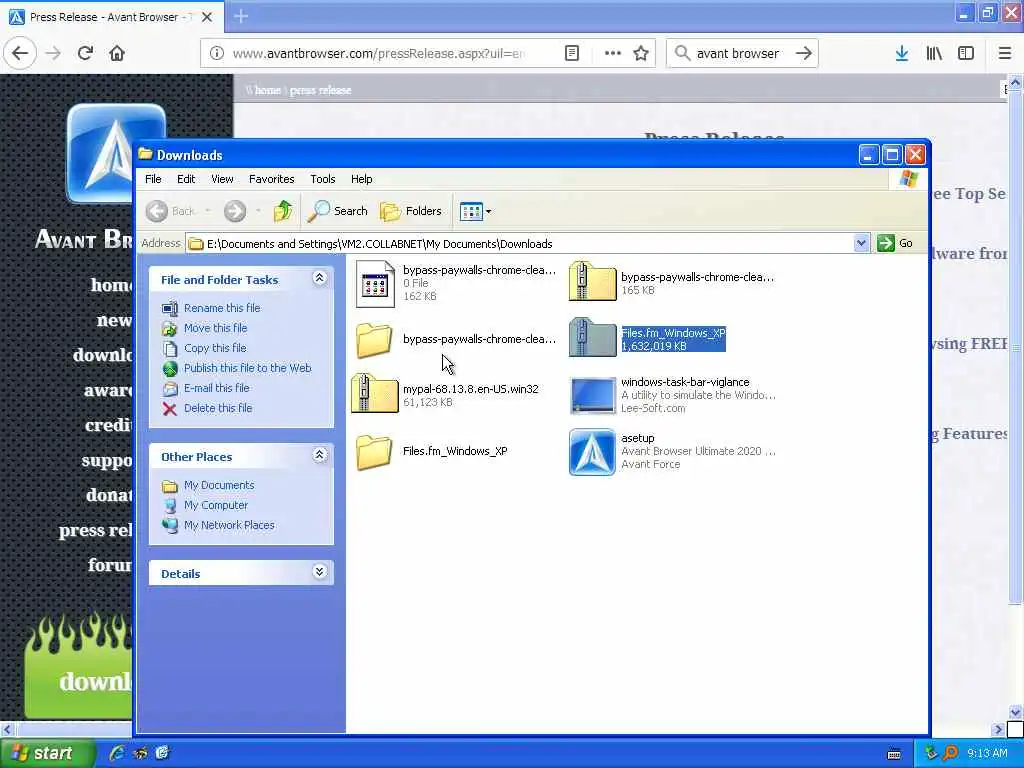Select the asetup Avant Browser installer icon
The height and width of the screenshot is (768, 1024).
click(592, 452)
